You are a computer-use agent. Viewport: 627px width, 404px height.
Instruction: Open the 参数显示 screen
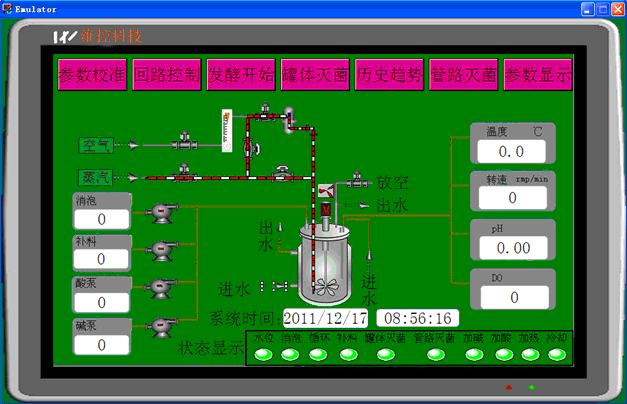click(538, 75)
